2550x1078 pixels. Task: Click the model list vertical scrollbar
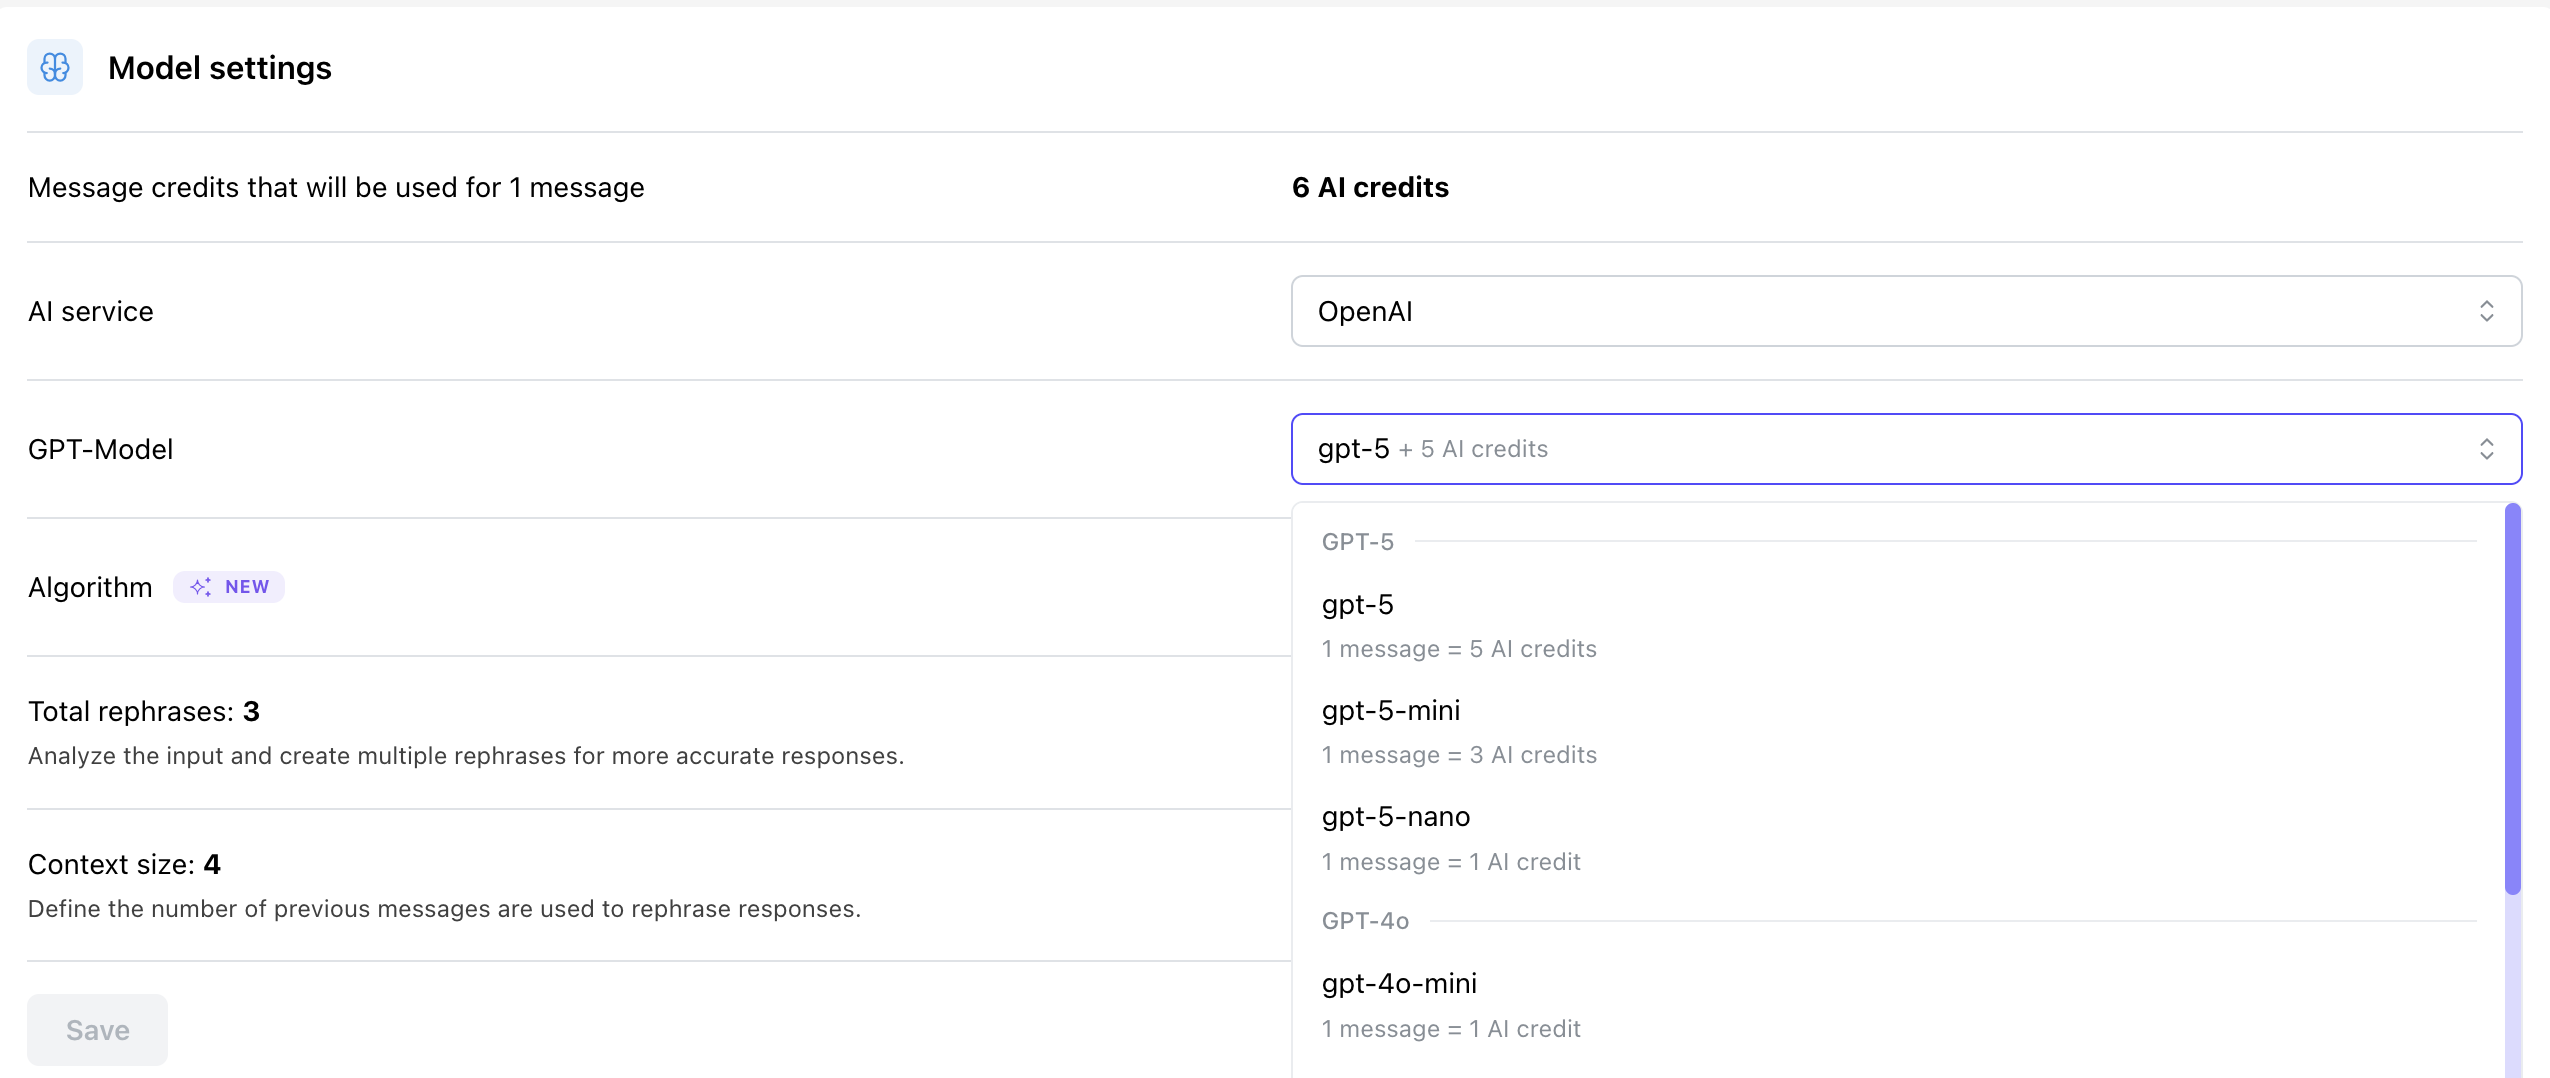pyautogui.click(x=2512, y=700)
